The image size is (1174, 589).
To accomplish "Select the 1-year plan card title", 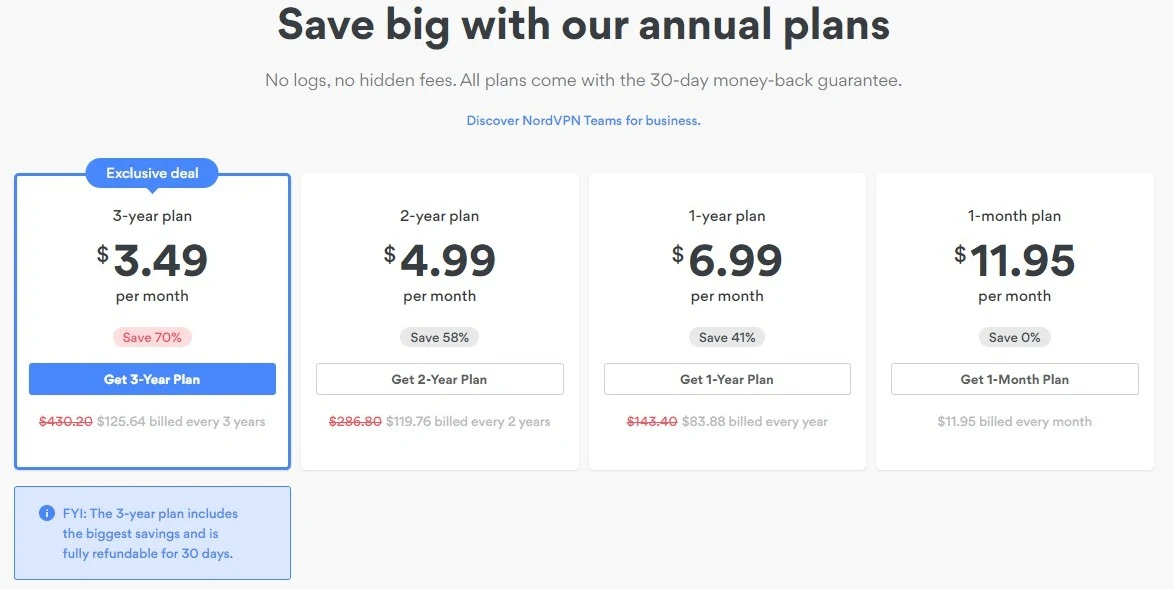I will click(x=727, y=216).
